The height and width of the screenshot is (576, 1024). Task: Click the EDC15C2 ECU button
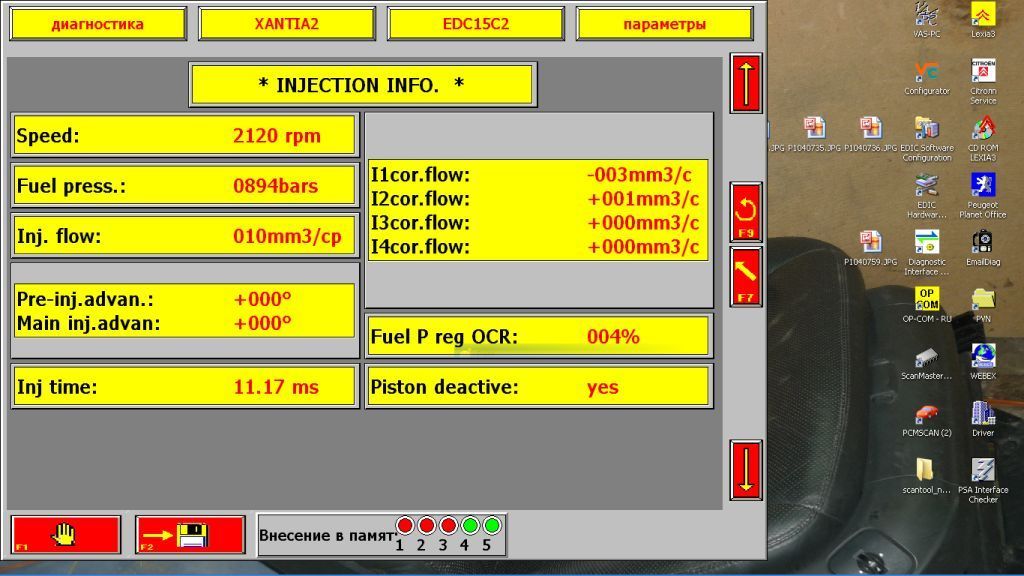(475, 24)
